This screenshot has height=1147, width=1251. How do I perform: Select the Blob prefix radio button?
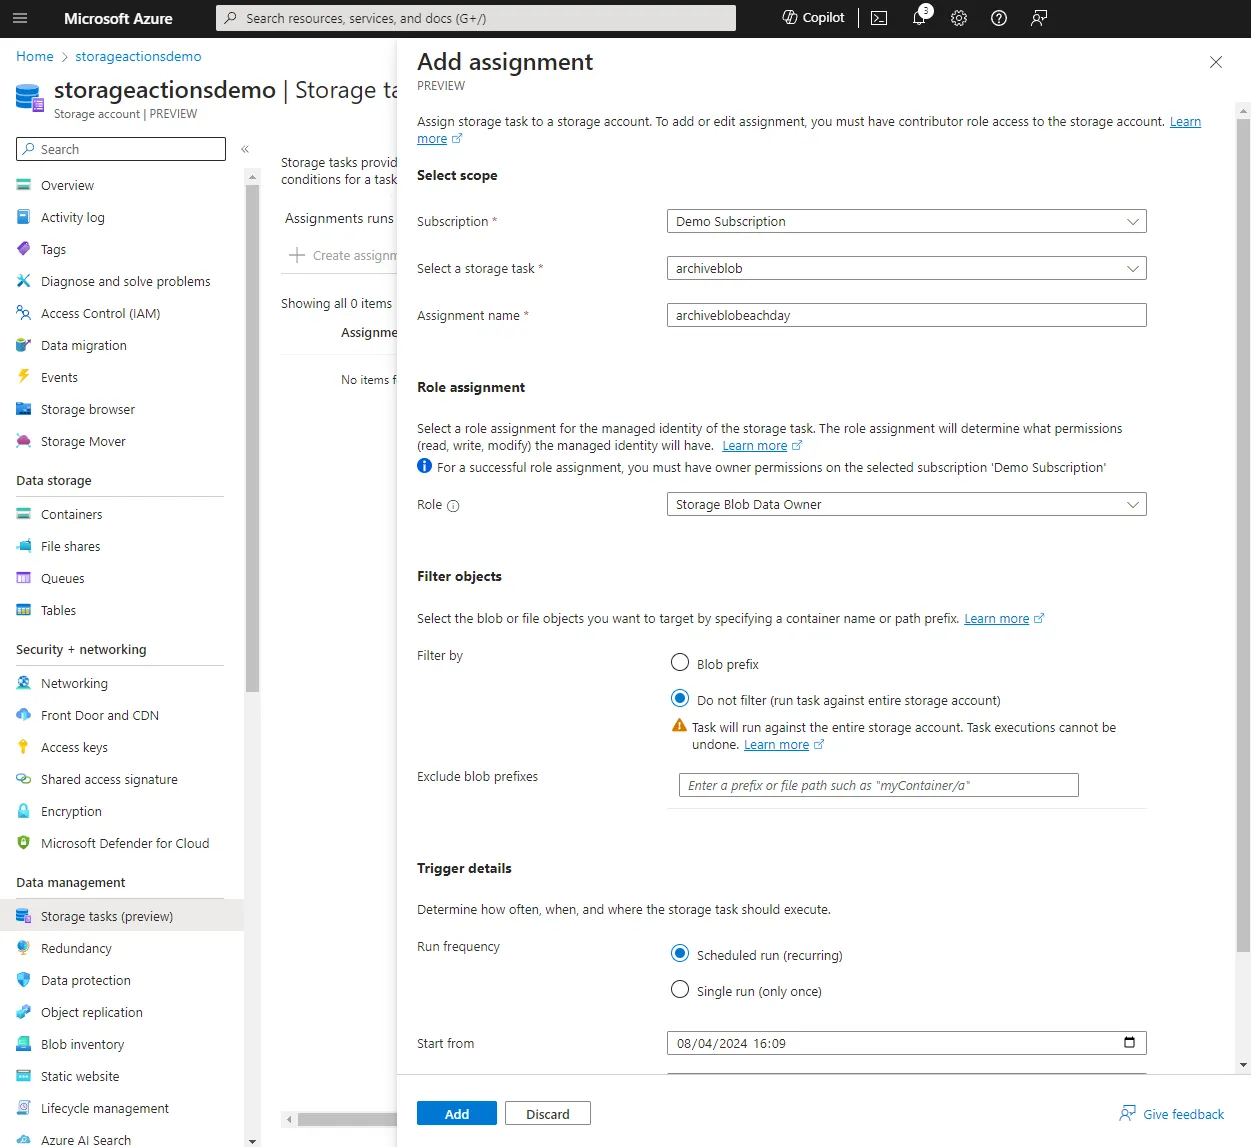pyautogui.click(x=680, y=663)
